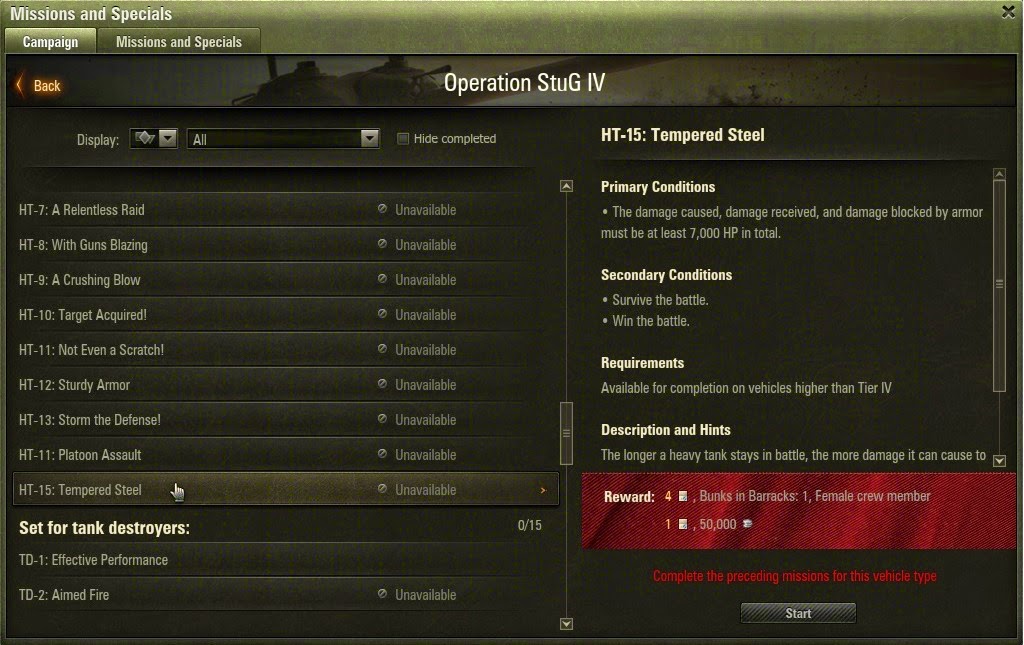Click the unavailable icon beside HT-7 mission
The height and width of the screenshot is (645, 1024).
[x=382, y=209]
